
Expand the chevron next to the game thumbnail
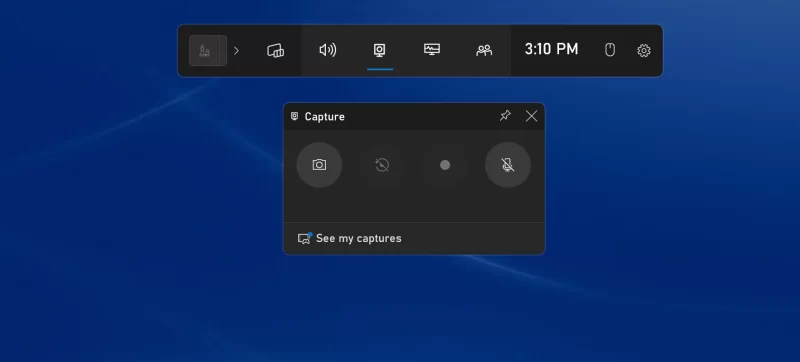[236, 50]
